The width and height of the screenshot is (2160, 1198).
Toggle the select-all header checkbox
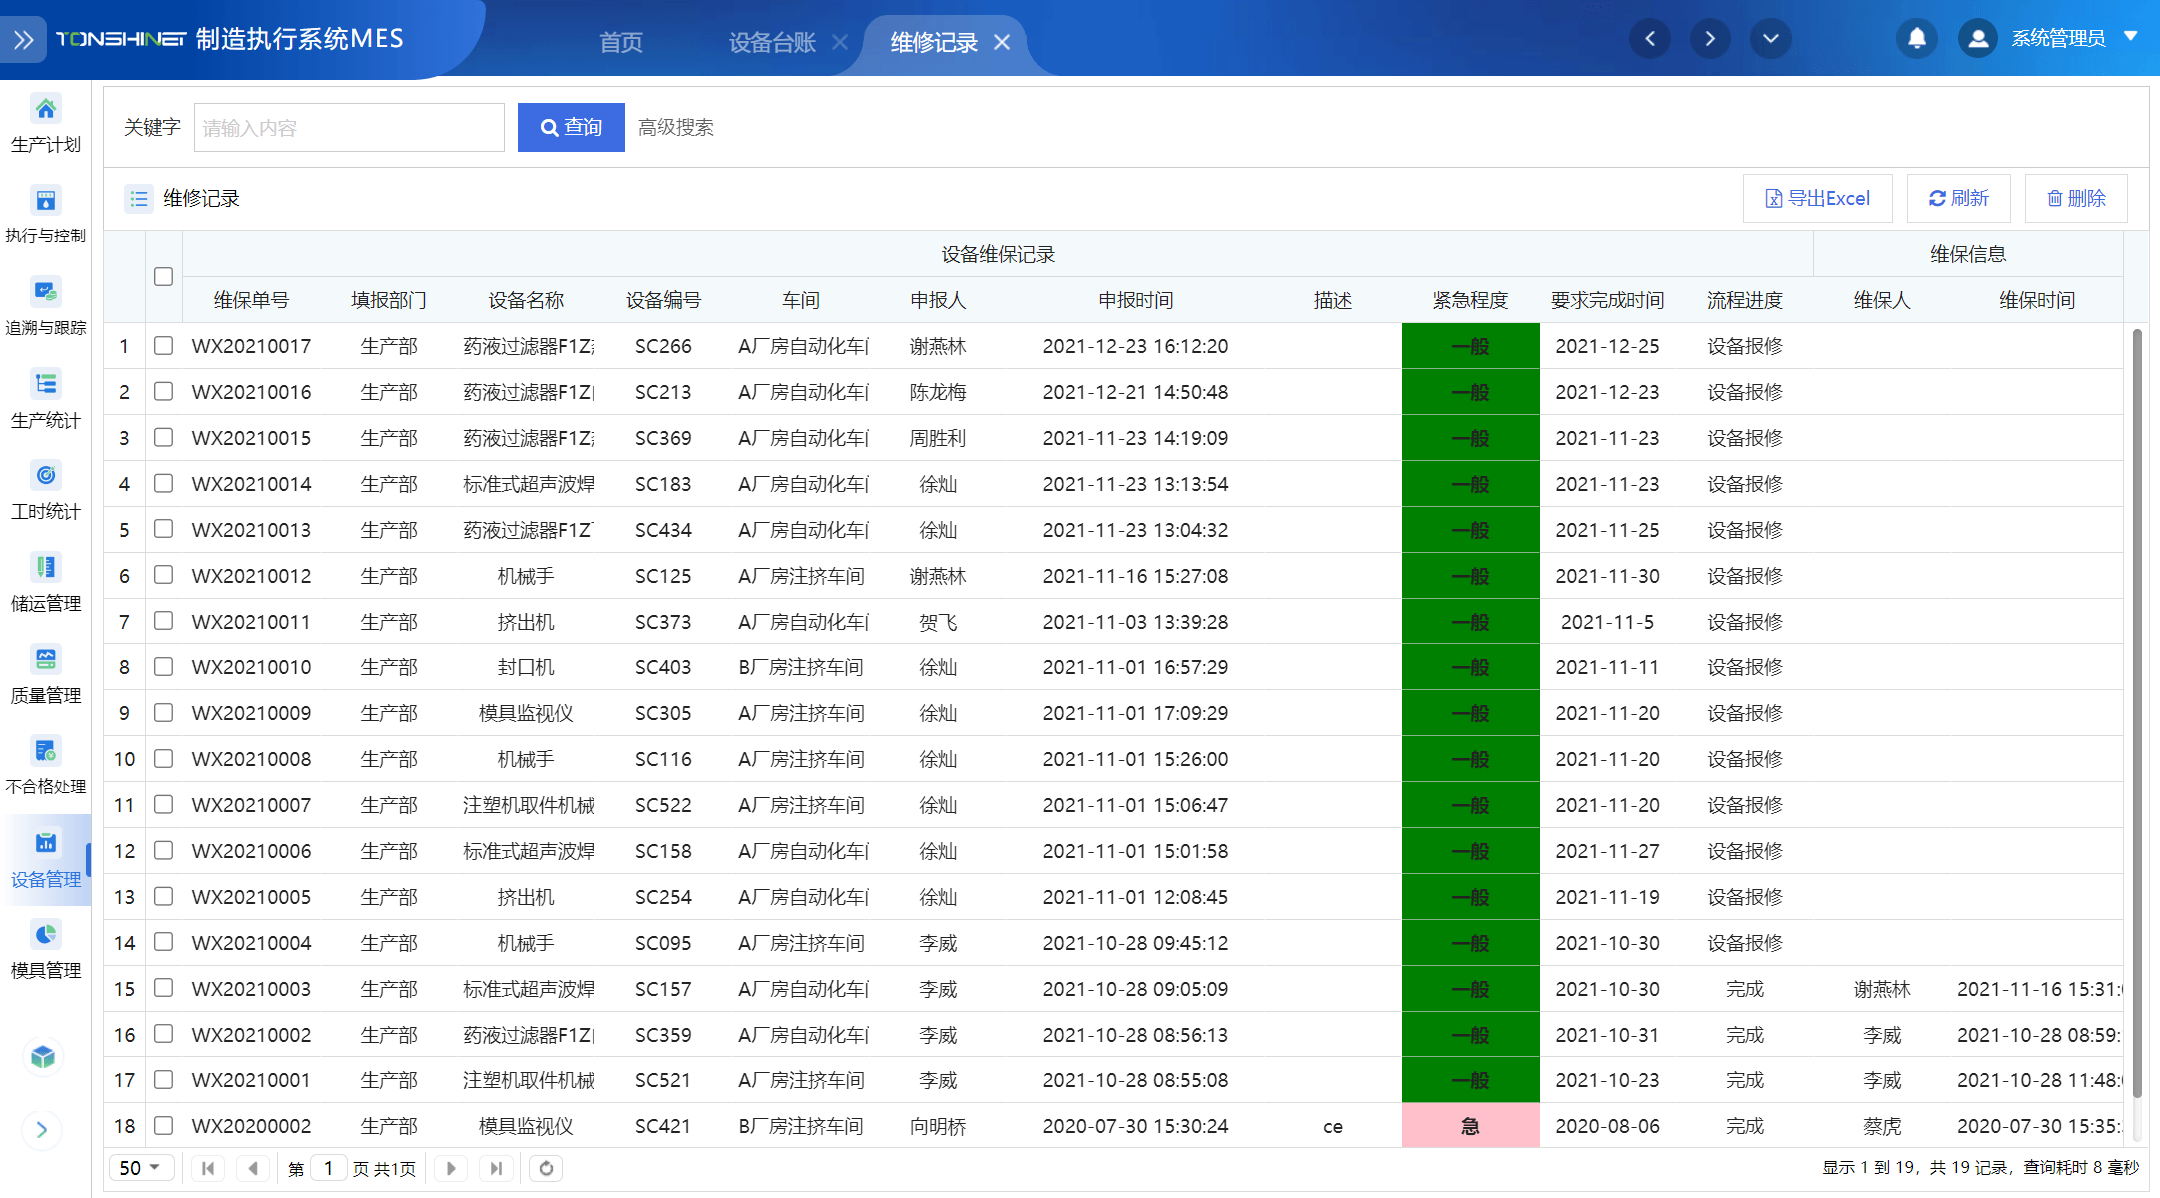[164, 277]
